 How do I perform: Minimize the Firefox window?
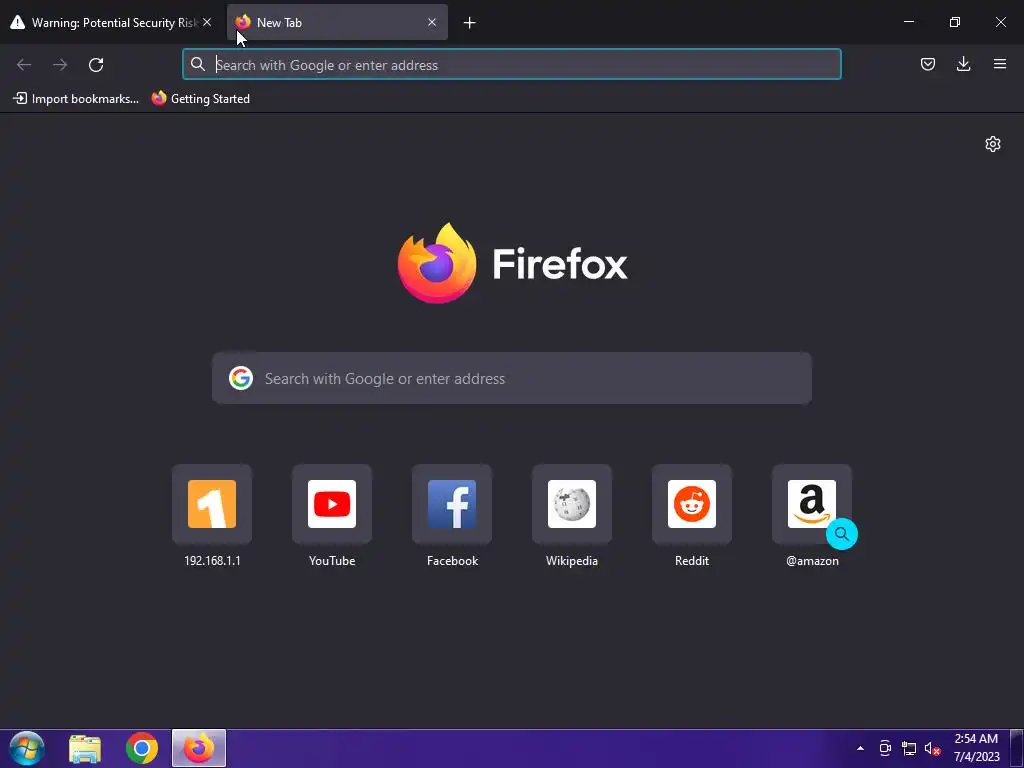[x=908, y=22]
